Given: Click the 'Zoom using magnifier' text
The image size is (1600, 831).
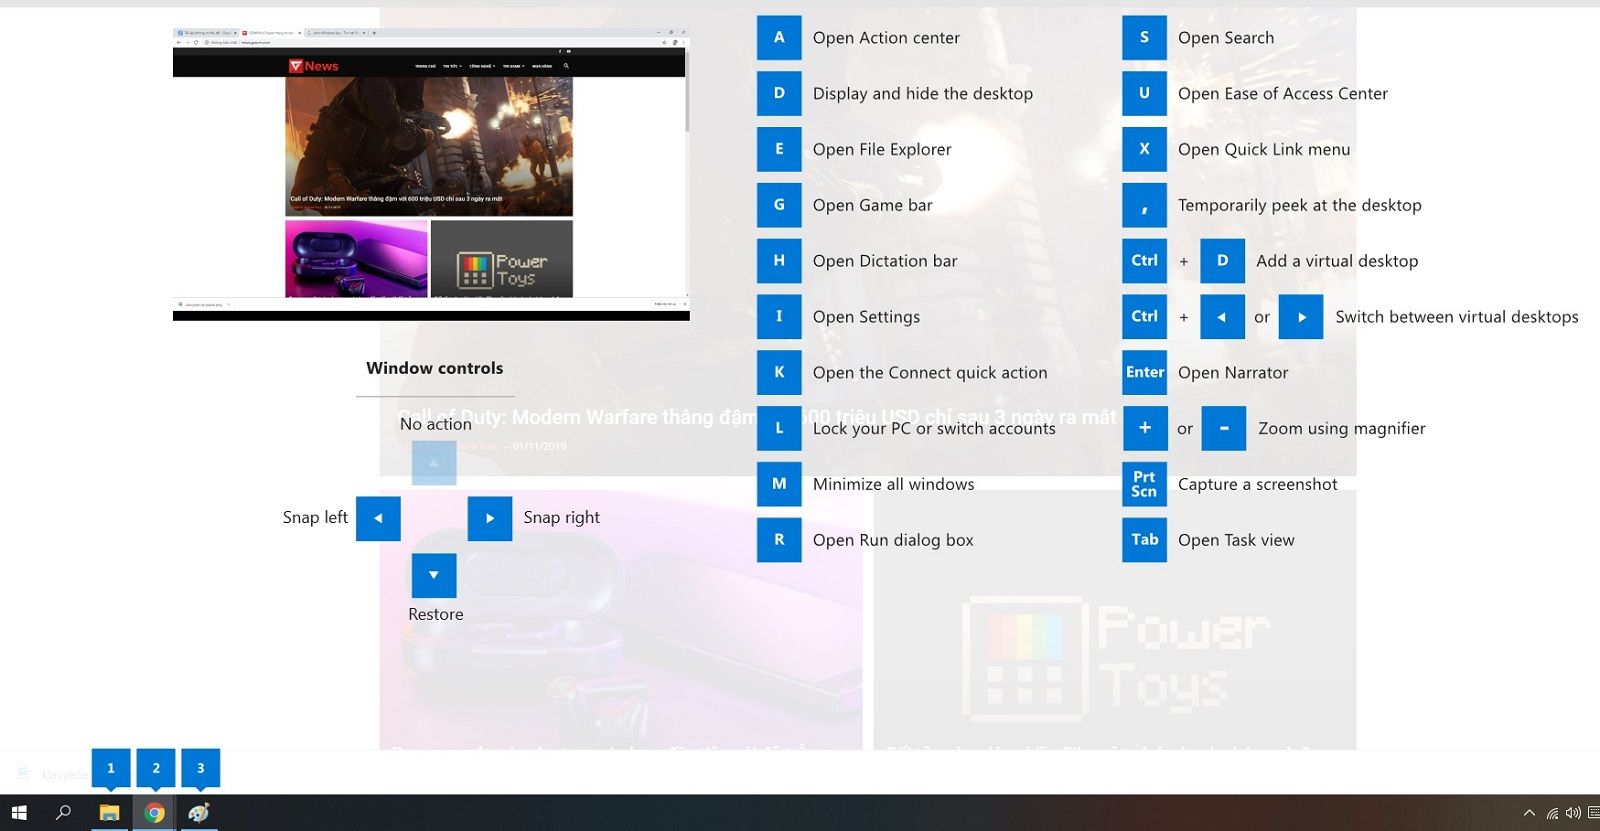Looking at the screenshot, I should (1342, 428).
